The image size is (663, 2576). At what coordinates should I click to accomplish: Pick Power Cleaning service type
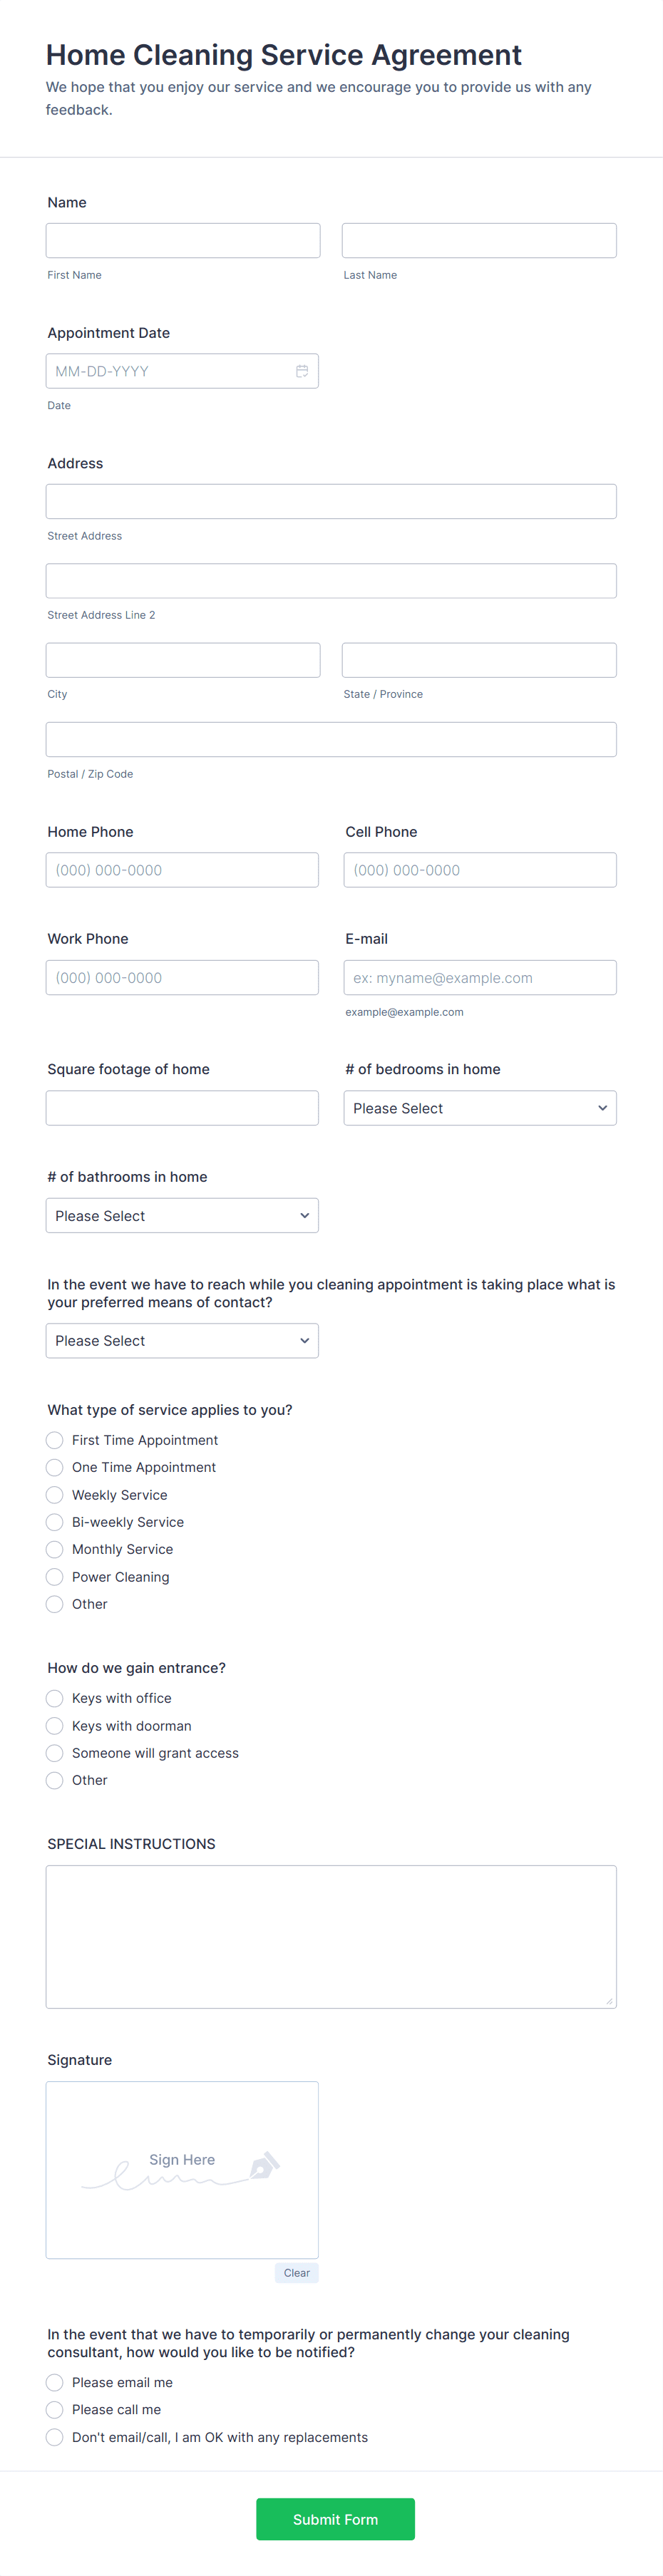tap(54, 1576)
